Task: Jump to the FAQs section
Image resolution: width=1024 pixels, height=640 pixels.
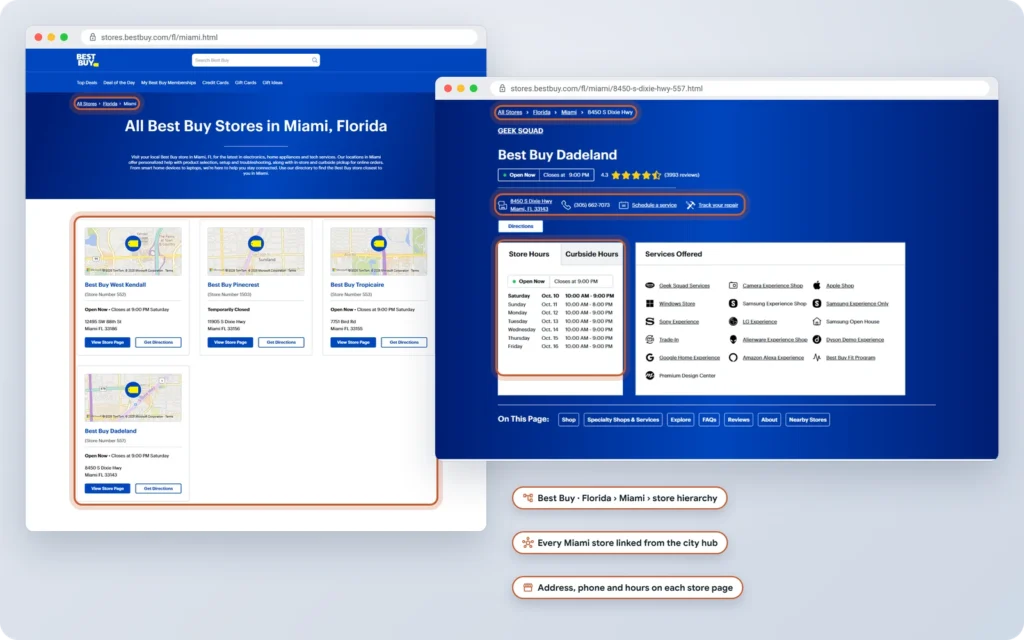Action: [709, 420]
